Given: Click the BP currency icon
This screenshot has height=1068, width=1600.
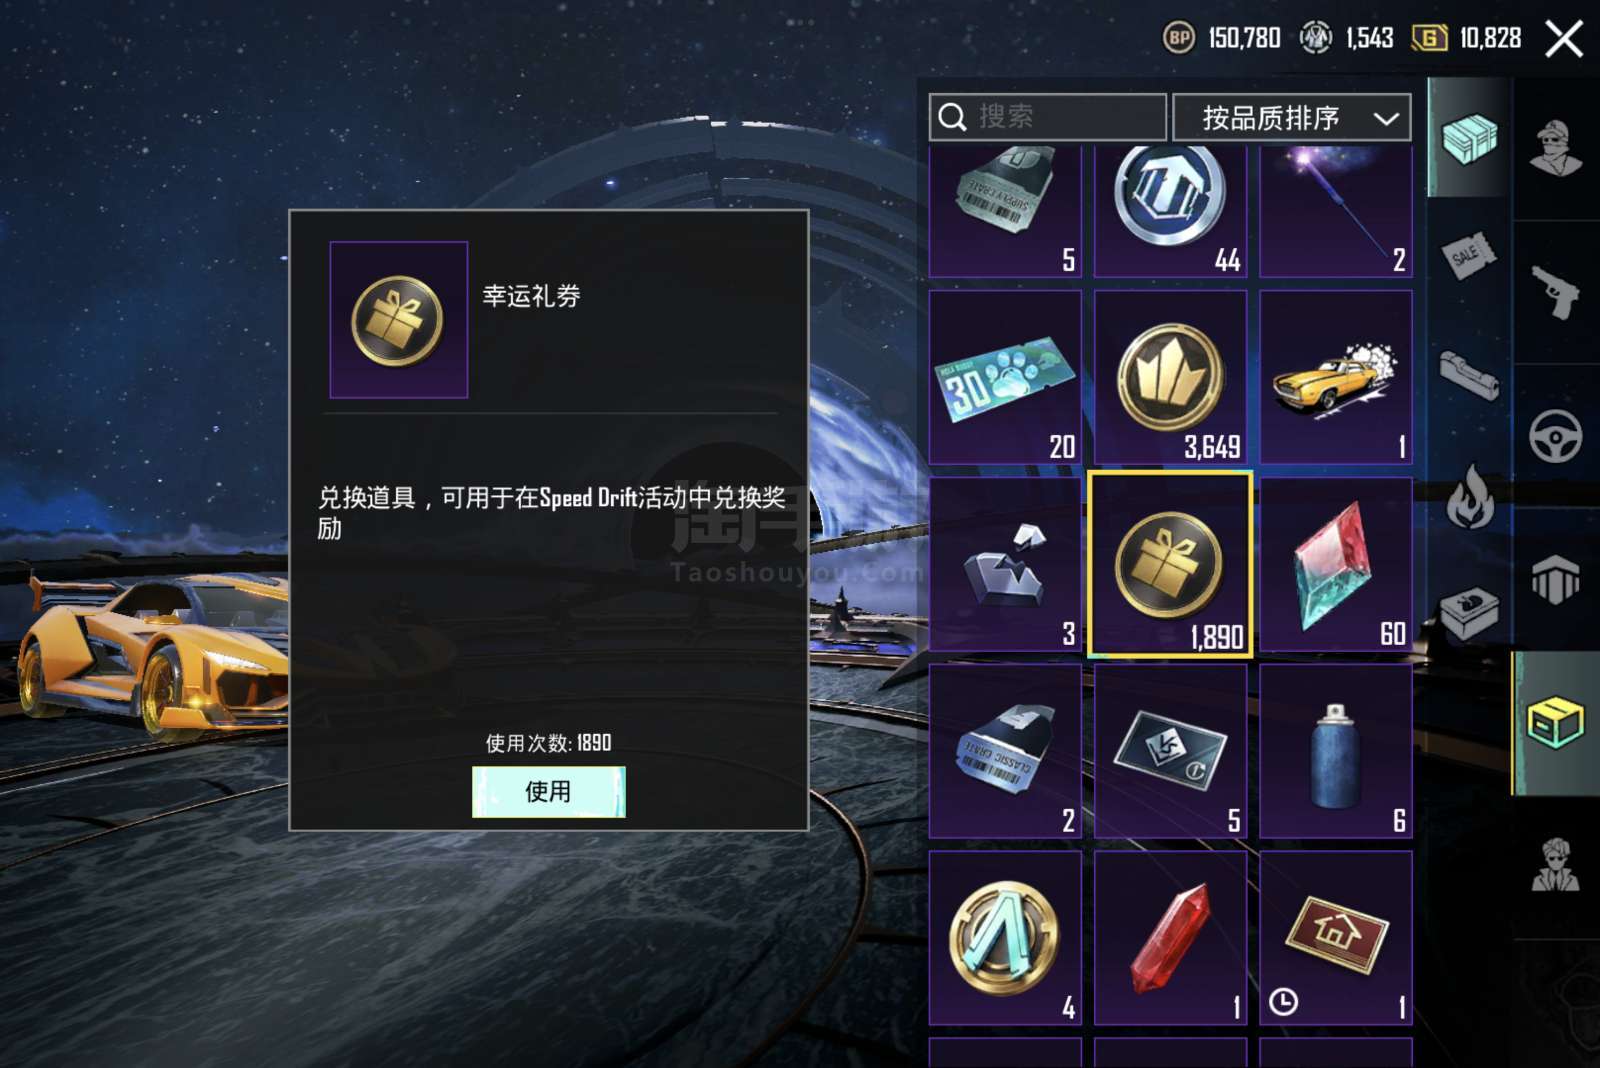Looking at the screenshot, I should point(1179,38).
